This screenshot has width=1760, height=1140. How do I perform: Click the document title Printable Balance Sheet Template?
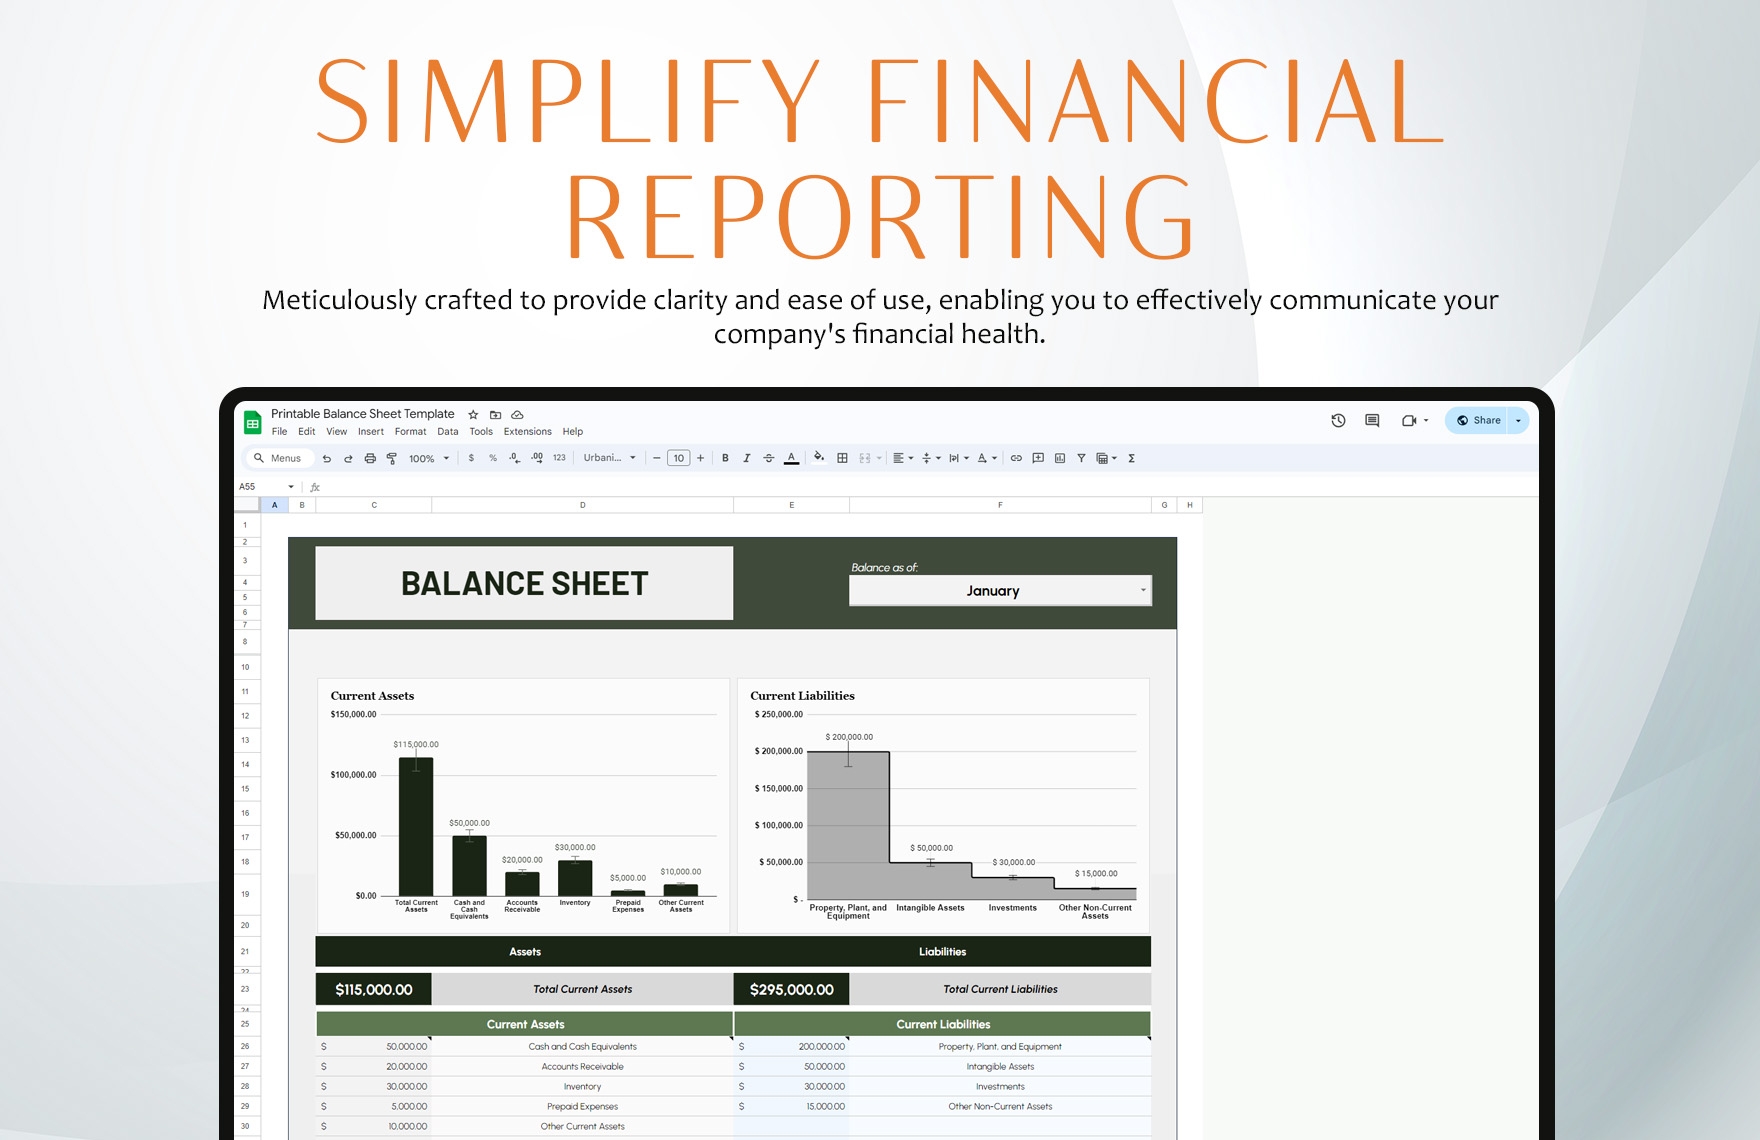pos(362,414)
